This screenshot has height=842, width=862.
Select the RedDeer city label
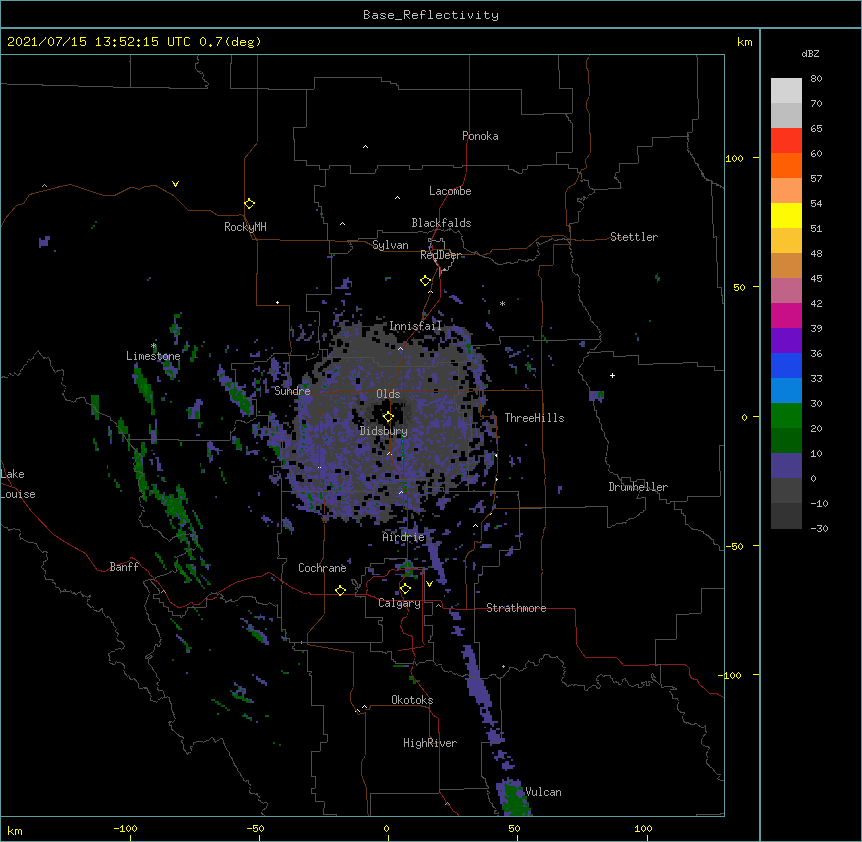(x=440, y=255)
